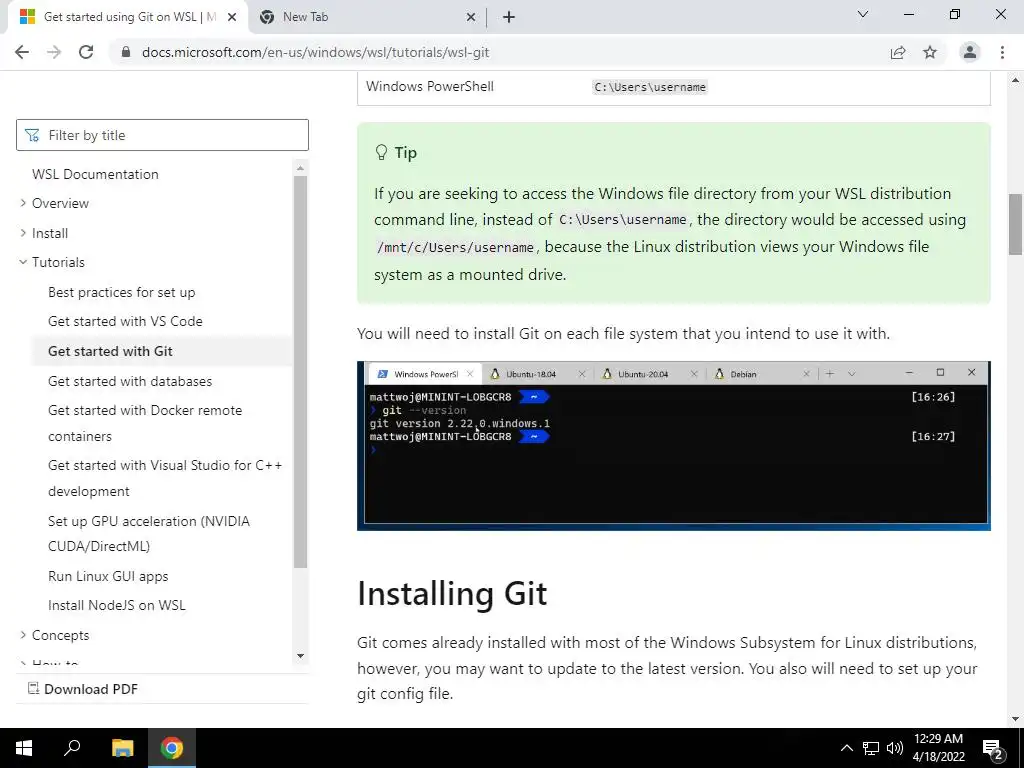Open network status tray icon
The width and height of the screenshot is (1024, 768).
[871, 748]
